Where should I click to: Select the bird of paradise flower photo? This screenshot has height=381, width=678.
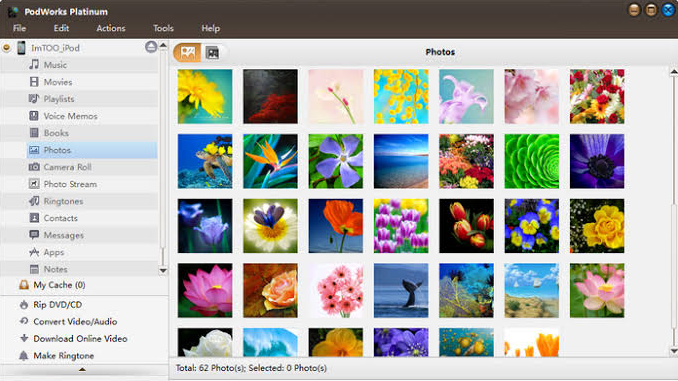270,161
